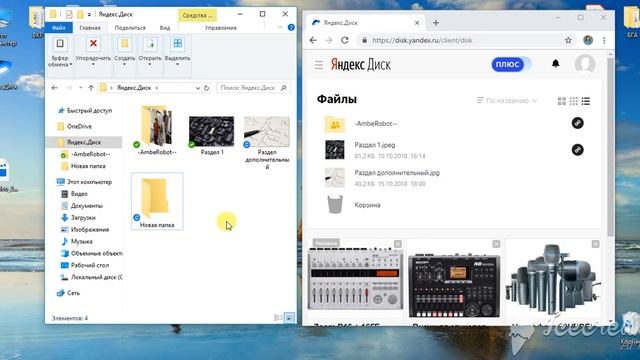Switch Explorer to large icons view

[x=289, y=318]
